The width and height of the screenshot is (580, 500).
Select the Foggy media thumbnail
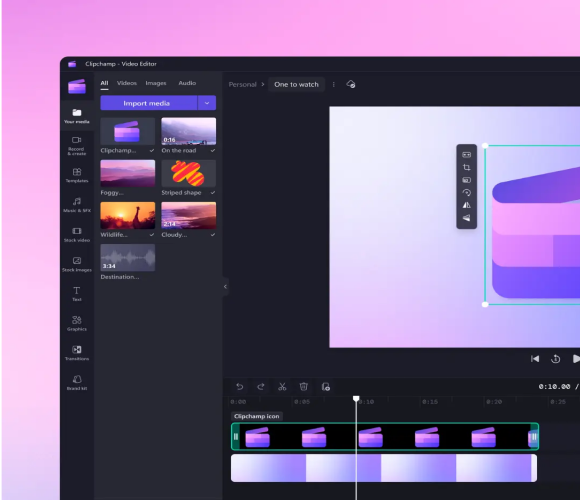(x=128, y=173)
